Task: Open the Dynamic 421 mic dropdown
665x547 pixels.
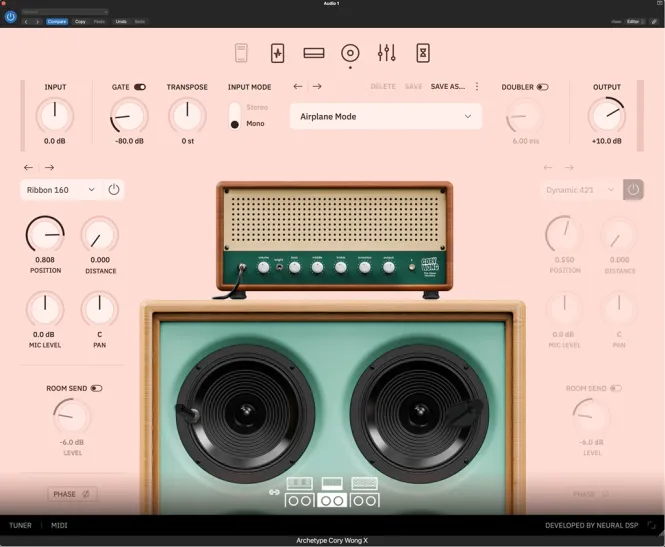Action: coord(581,190)
